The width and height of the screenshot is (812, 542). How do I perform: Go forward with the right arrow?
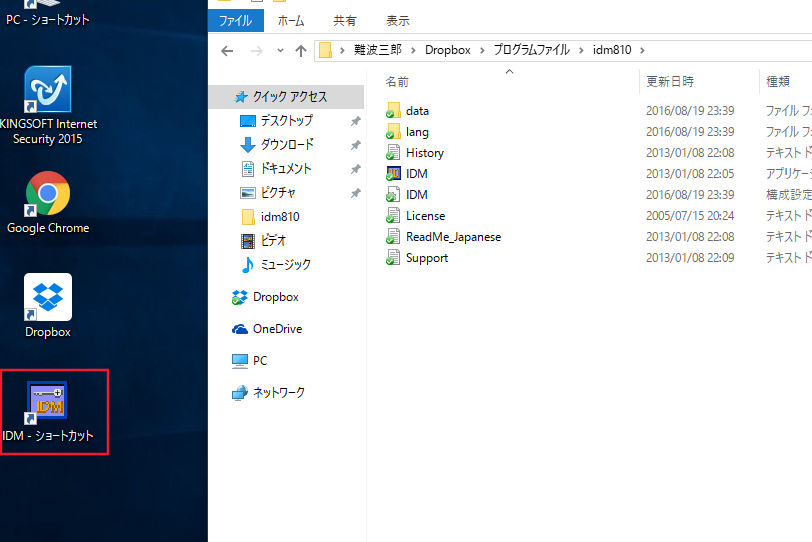256,51
